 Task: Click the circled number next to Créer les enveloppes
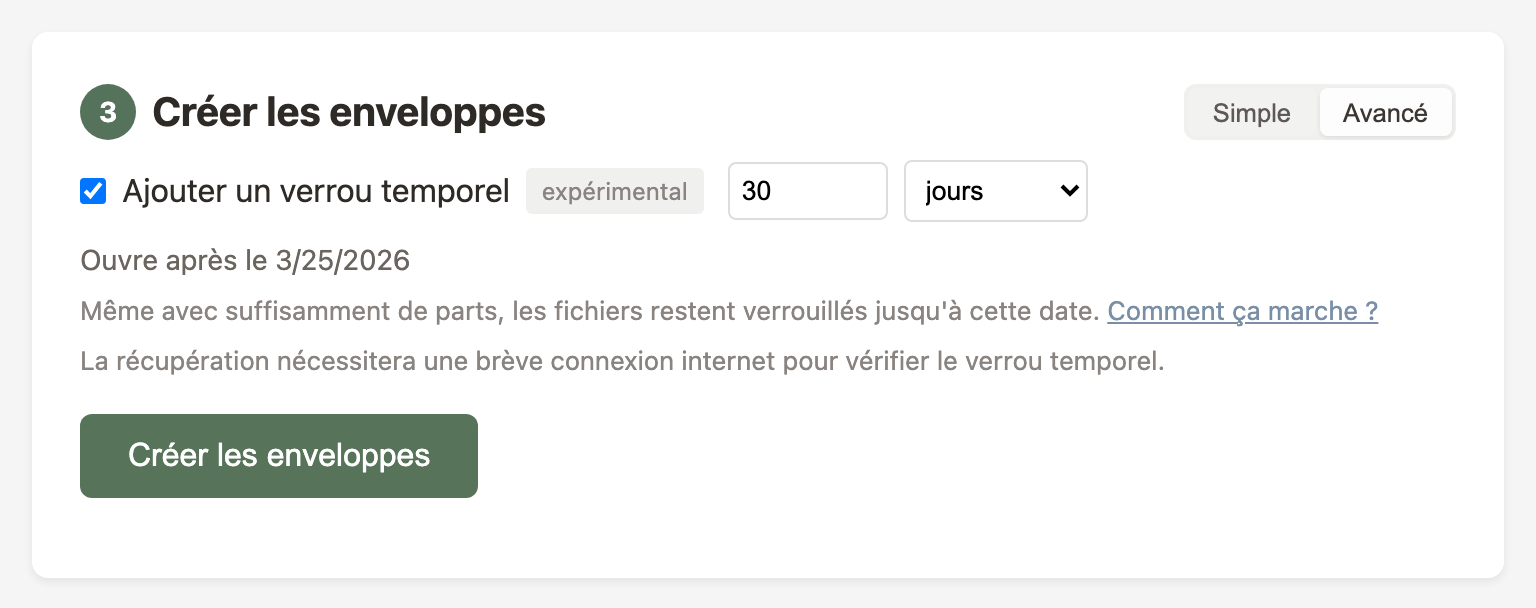[x=107, y=112]
